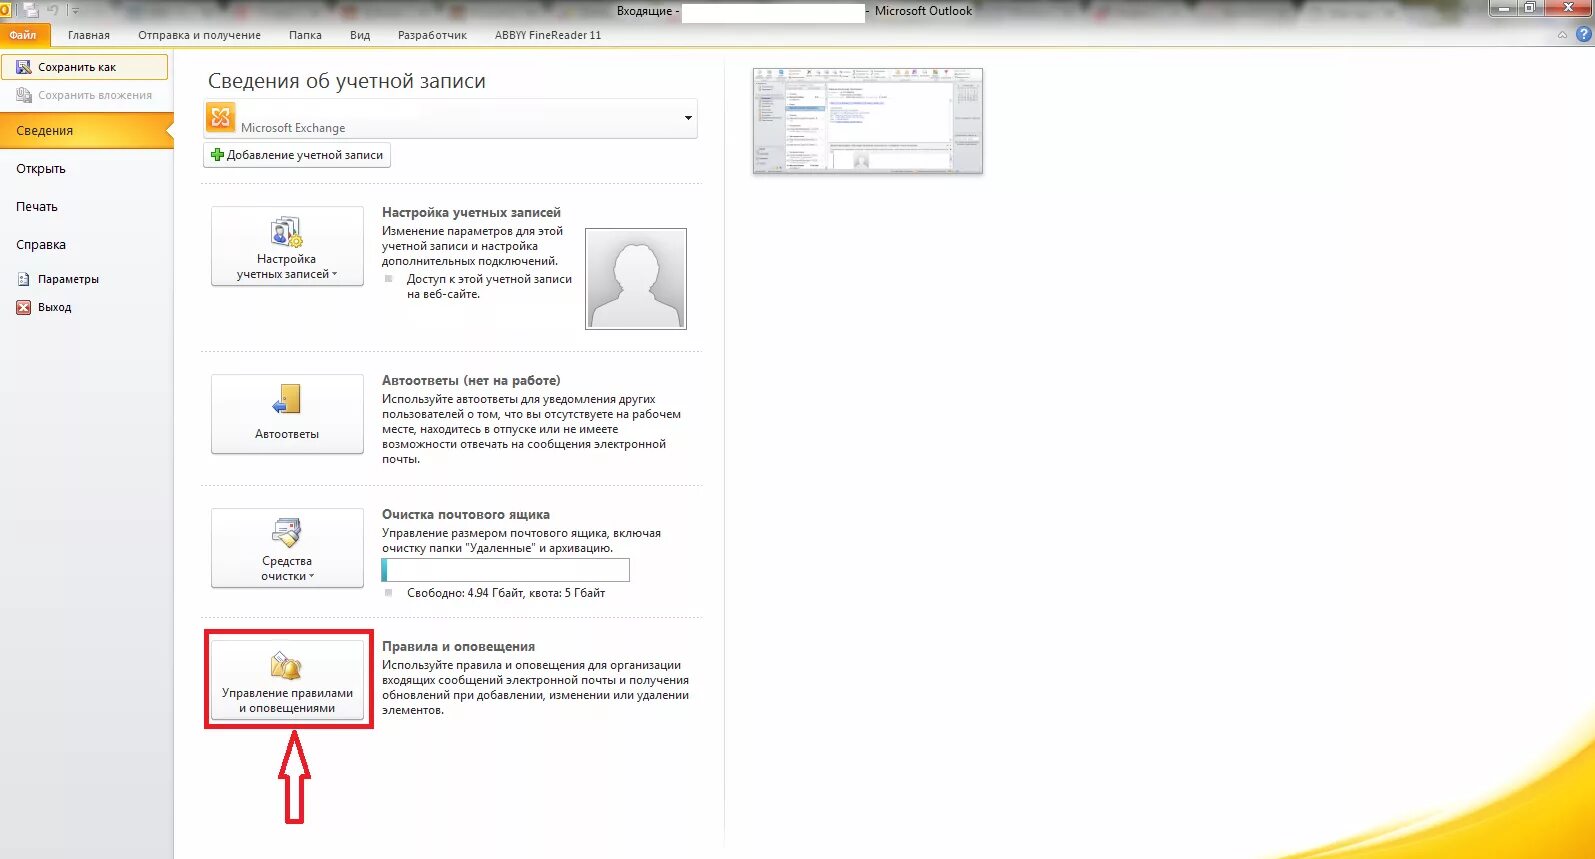Click Сохранить вложения menu item
The height and width of the screenshot is (859, 1595).
(84, 95)
